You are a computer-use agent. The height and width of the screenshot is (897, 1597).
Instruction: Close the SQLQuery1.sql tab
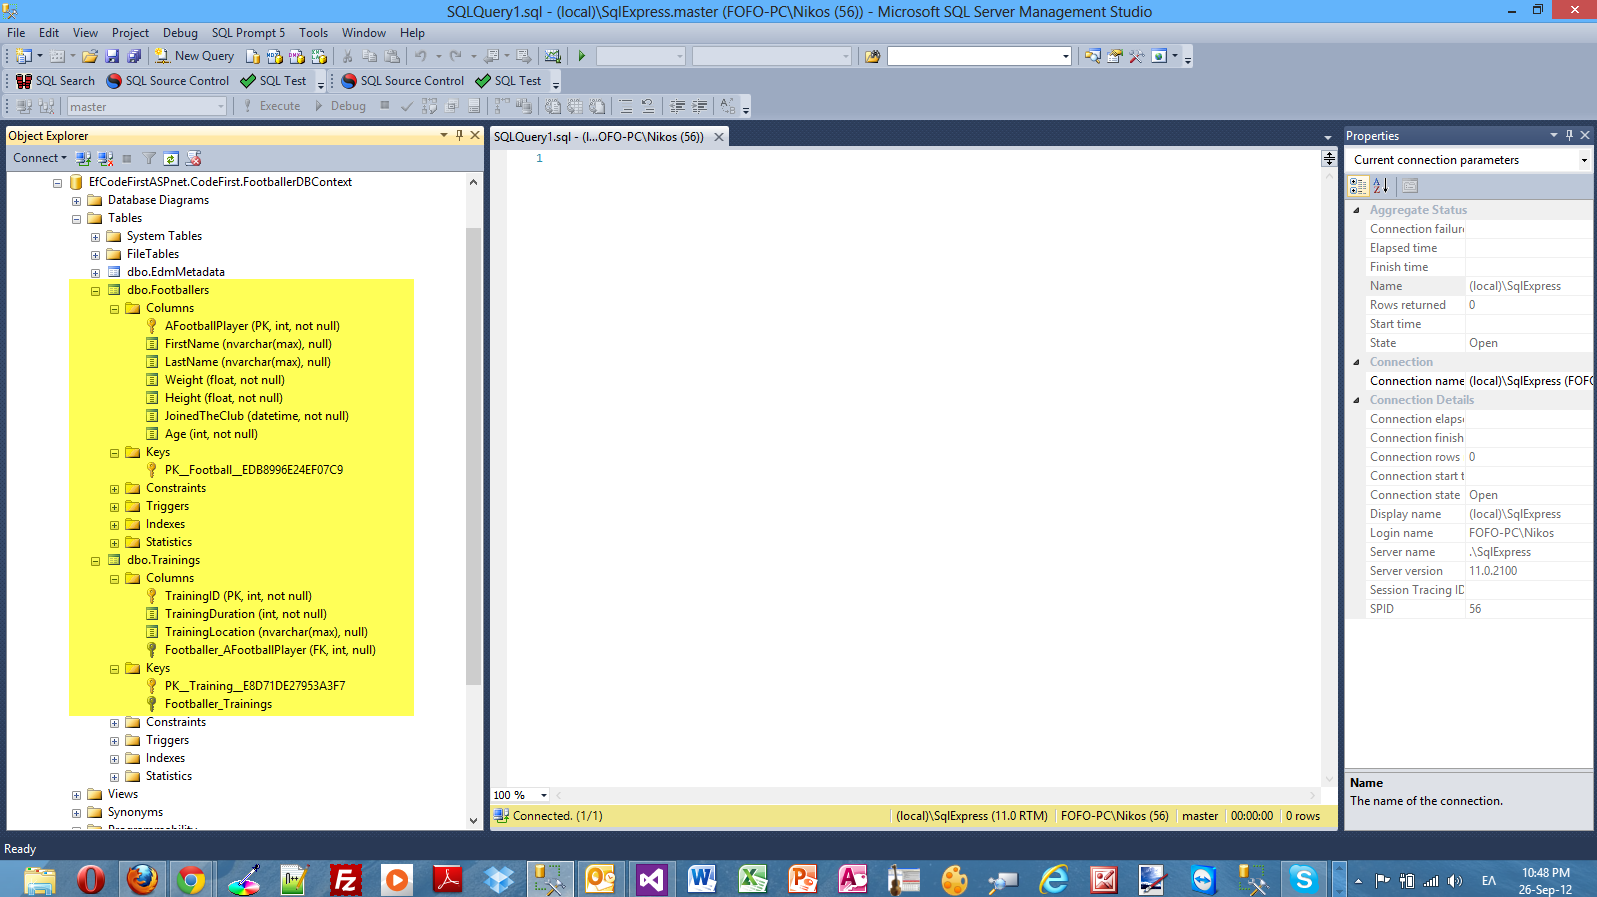coord(718,137)
